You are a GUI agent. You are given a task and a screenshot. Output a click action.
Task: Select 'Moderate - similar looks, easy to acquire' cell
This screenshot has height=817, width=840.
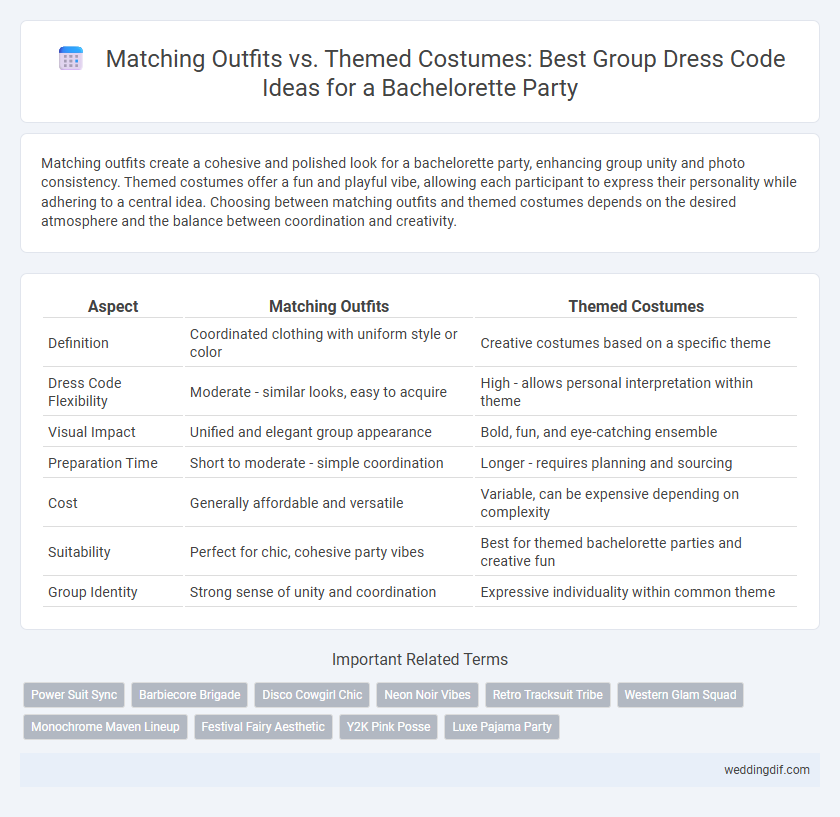(329, 392)
